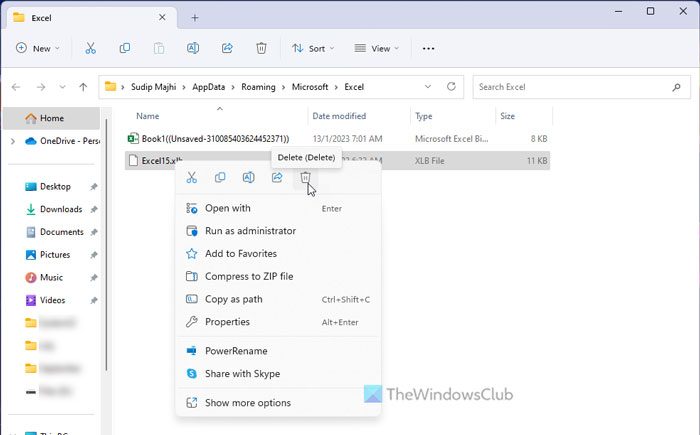Screen dimensions: 700x435
Task: Choose Add to Favorites
Action: (278, 254)
